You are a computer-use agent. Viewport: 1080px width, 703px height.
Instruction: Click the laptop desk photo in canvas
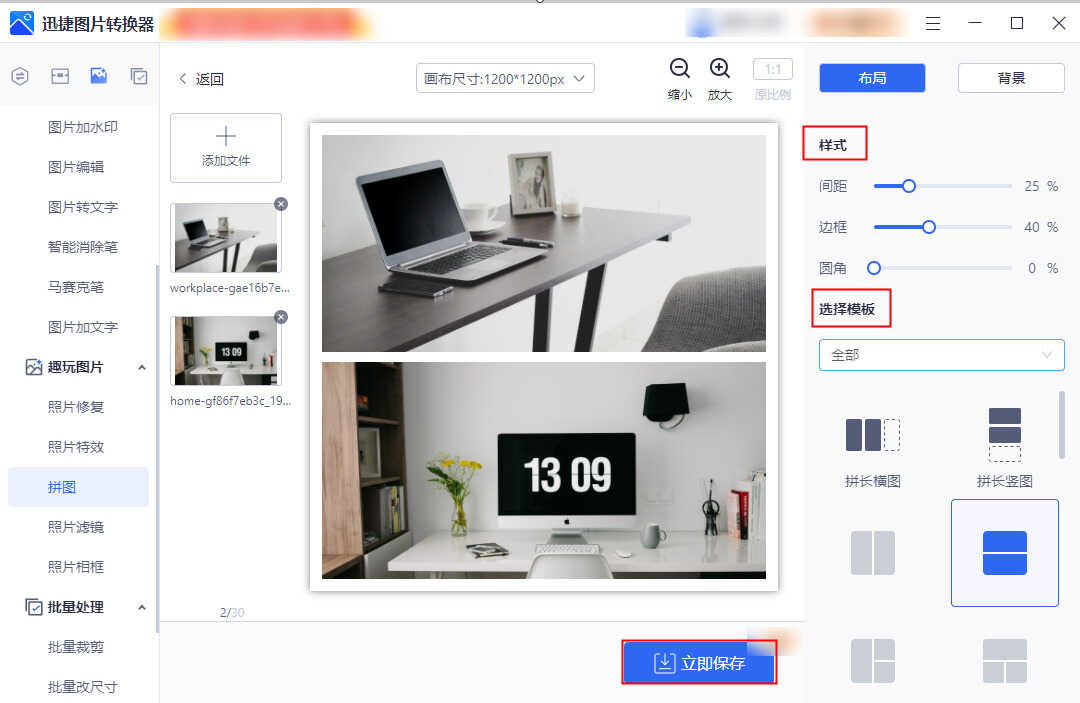(x=543, y=243)
